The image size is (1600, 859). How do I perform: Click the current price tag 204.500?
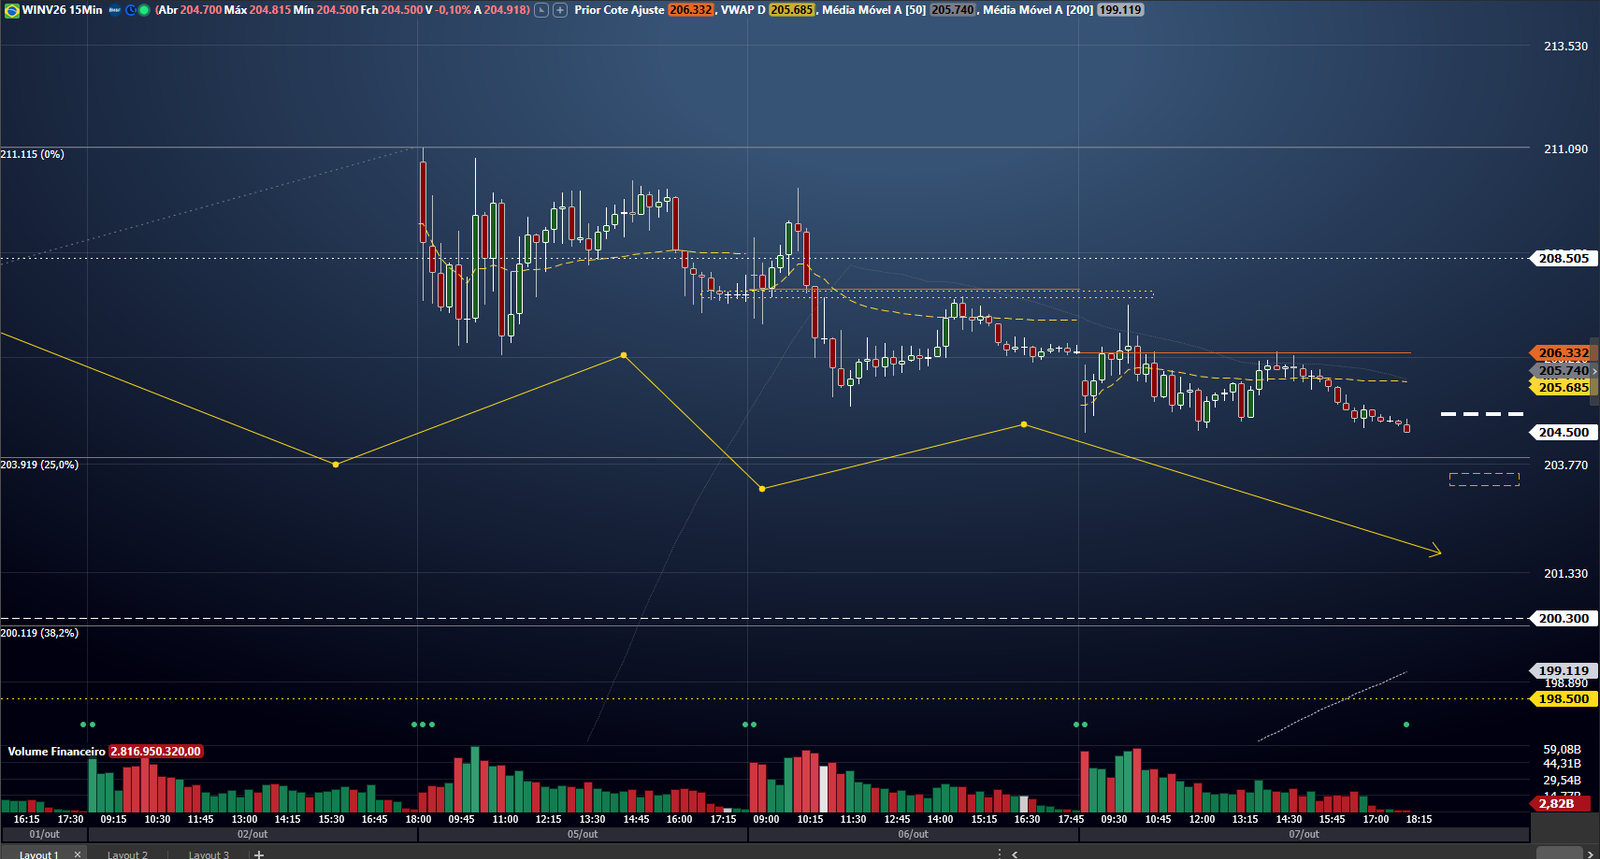coord(1562,432)
